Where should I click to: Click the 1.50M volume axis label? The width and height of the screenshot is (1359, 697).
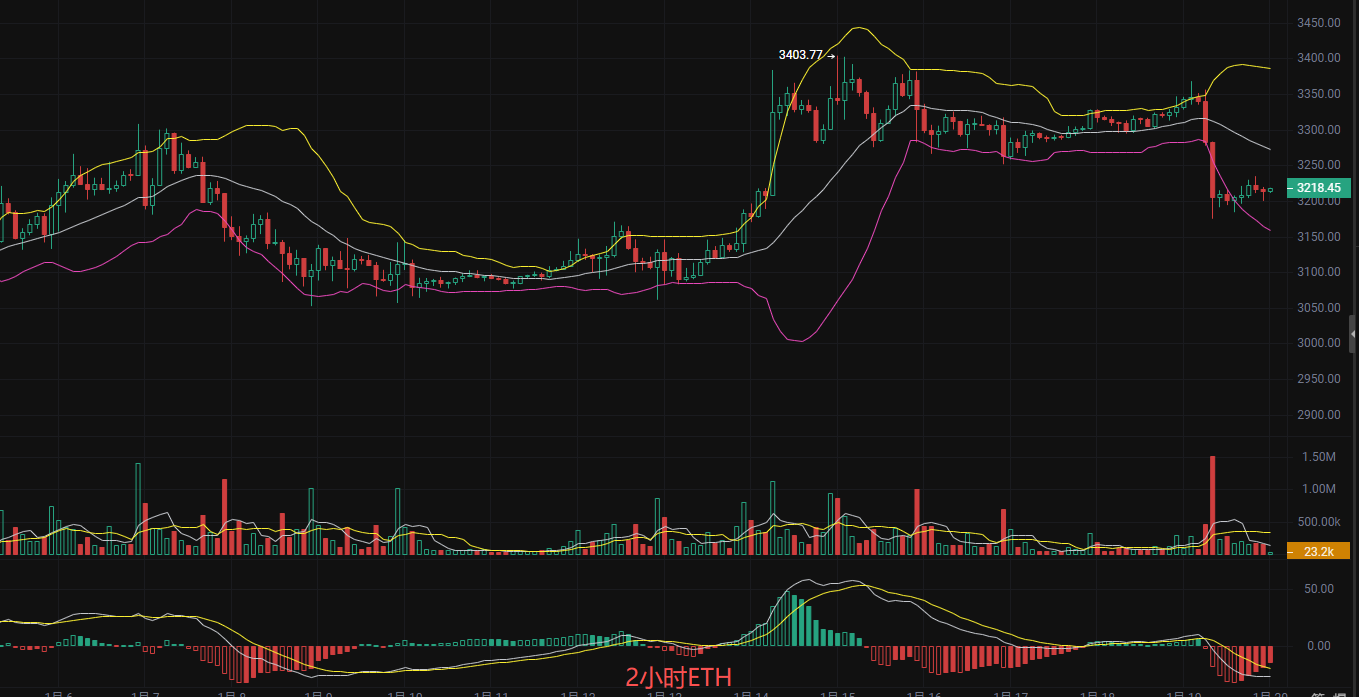tap(1318, 457)
